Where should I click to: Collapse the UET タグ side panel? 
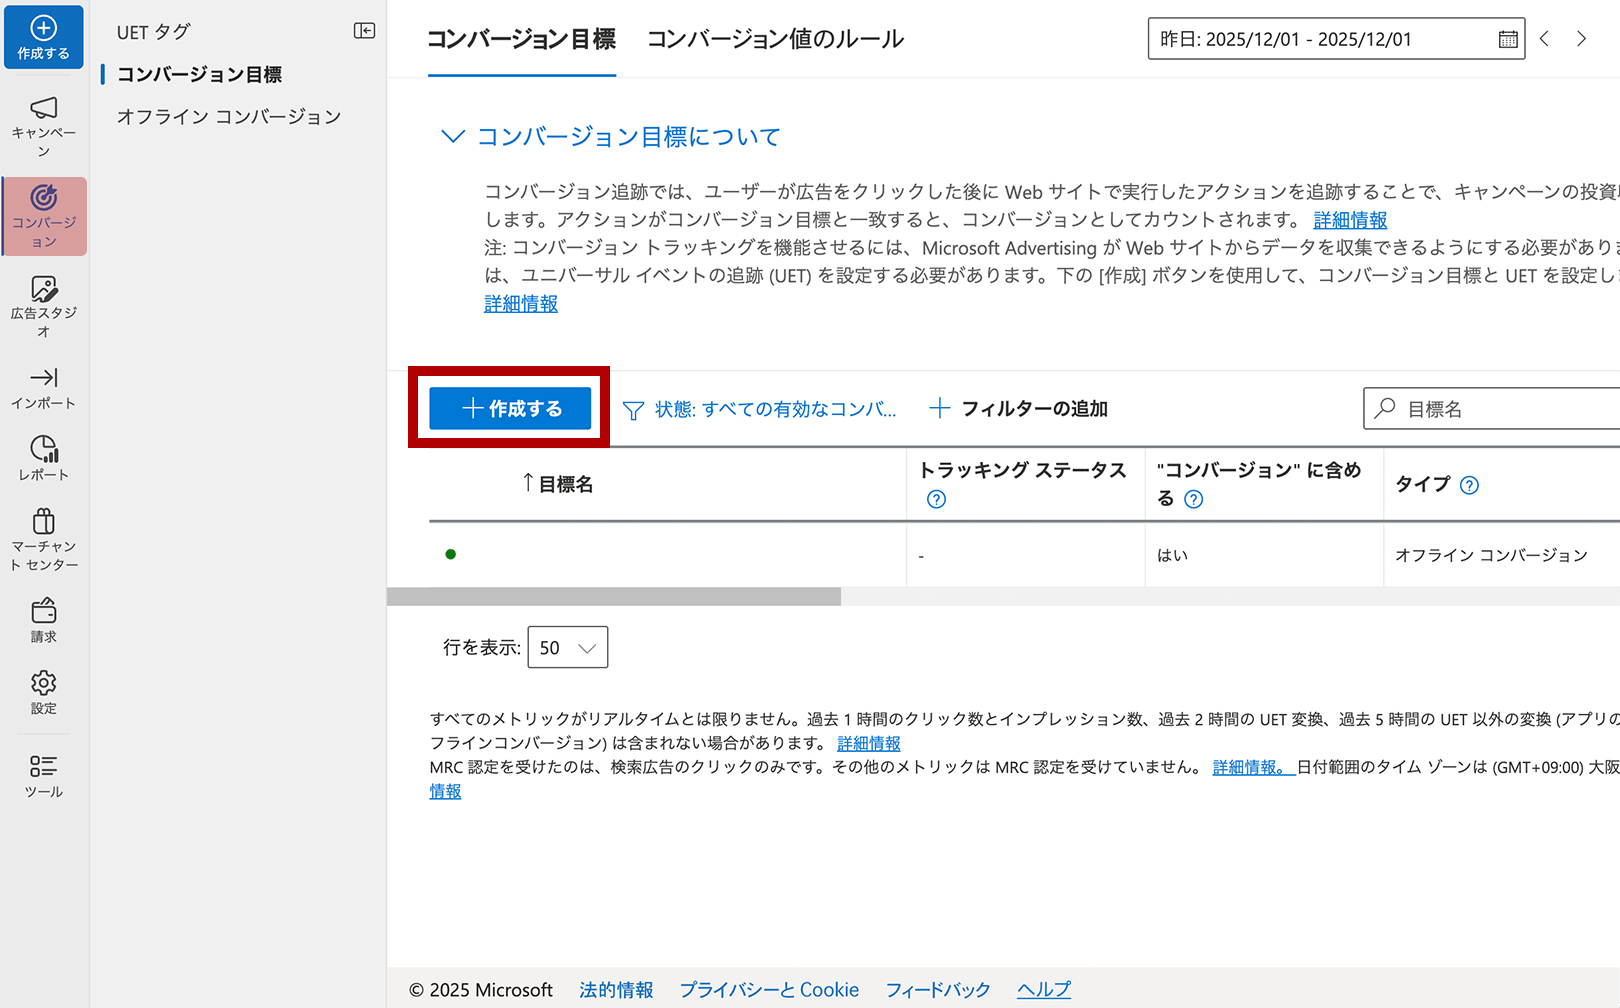(364, 31)
